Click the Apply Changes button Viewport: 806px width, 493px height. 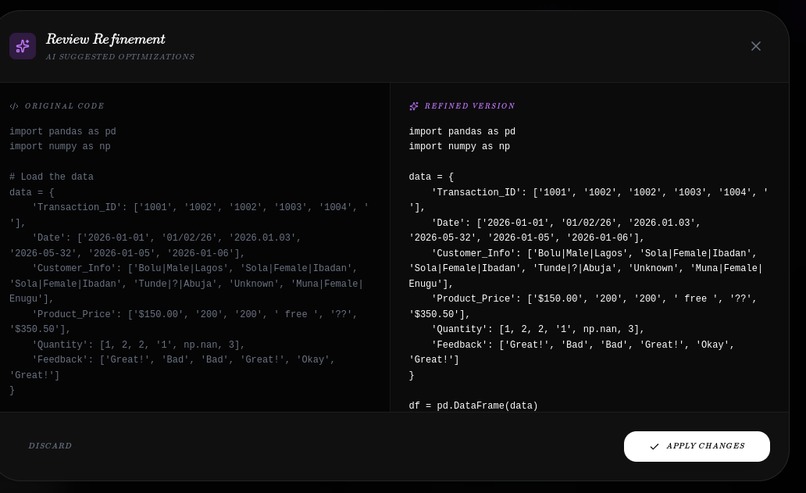(697, 446)
